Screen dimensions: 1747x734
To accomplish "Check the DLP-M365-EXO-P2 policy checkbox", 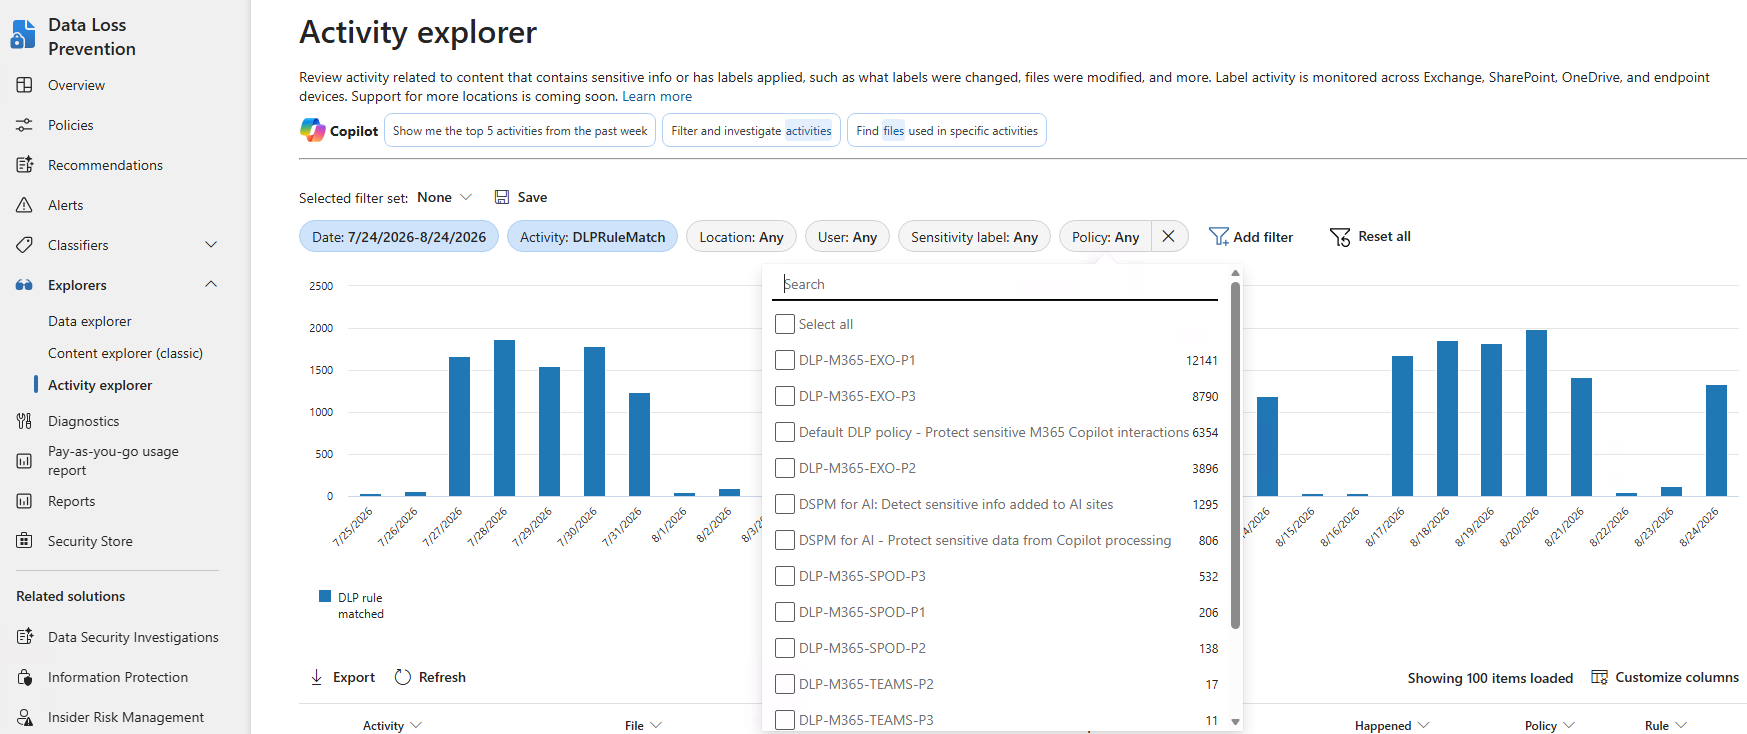I will click(x=785, y=468).
